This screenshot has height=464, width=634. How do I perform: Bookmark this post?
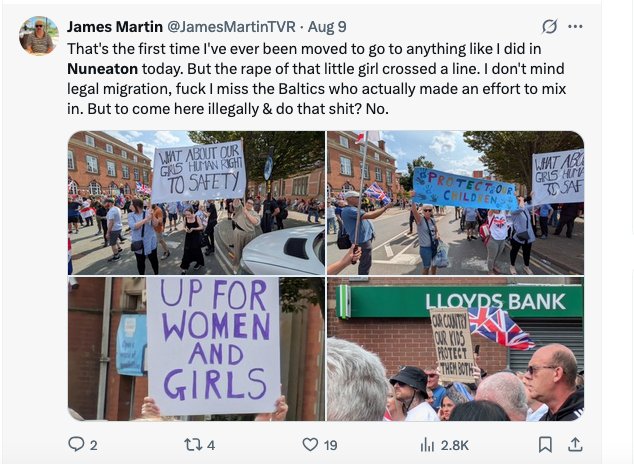tap(545, 444)
